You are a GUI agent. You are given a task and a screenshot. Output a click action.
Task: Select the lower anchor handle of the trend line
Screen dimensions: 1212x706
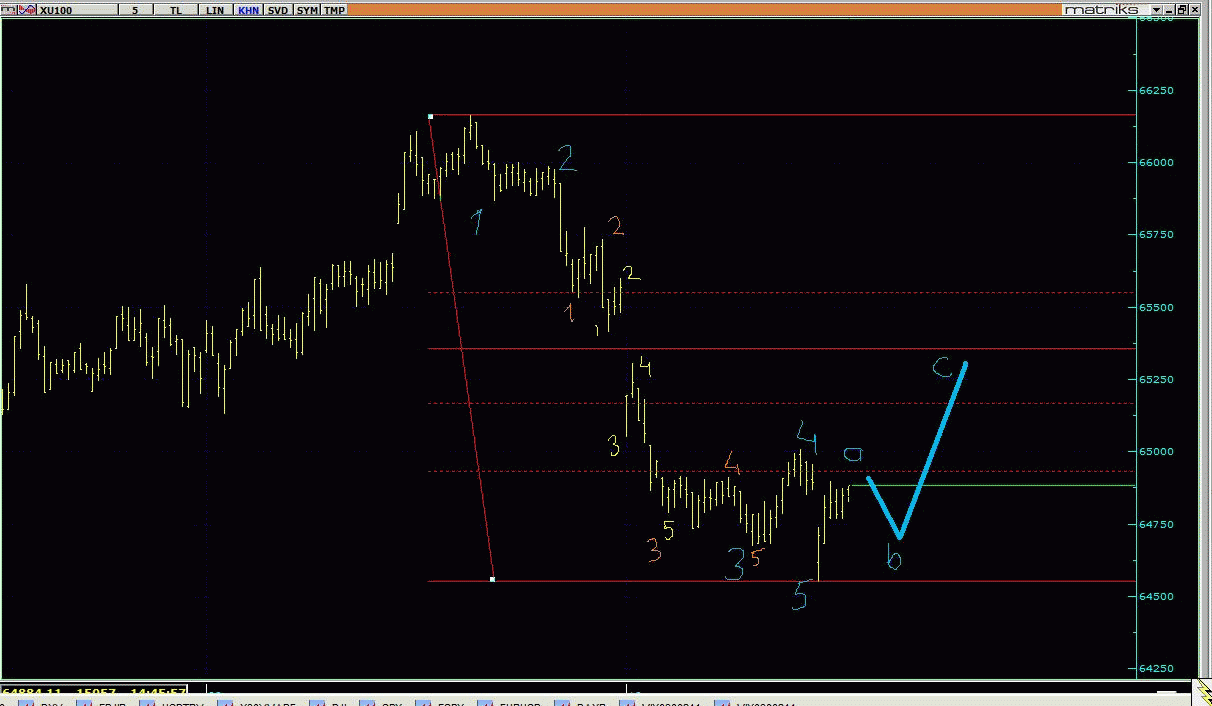[x=493, y=579]
